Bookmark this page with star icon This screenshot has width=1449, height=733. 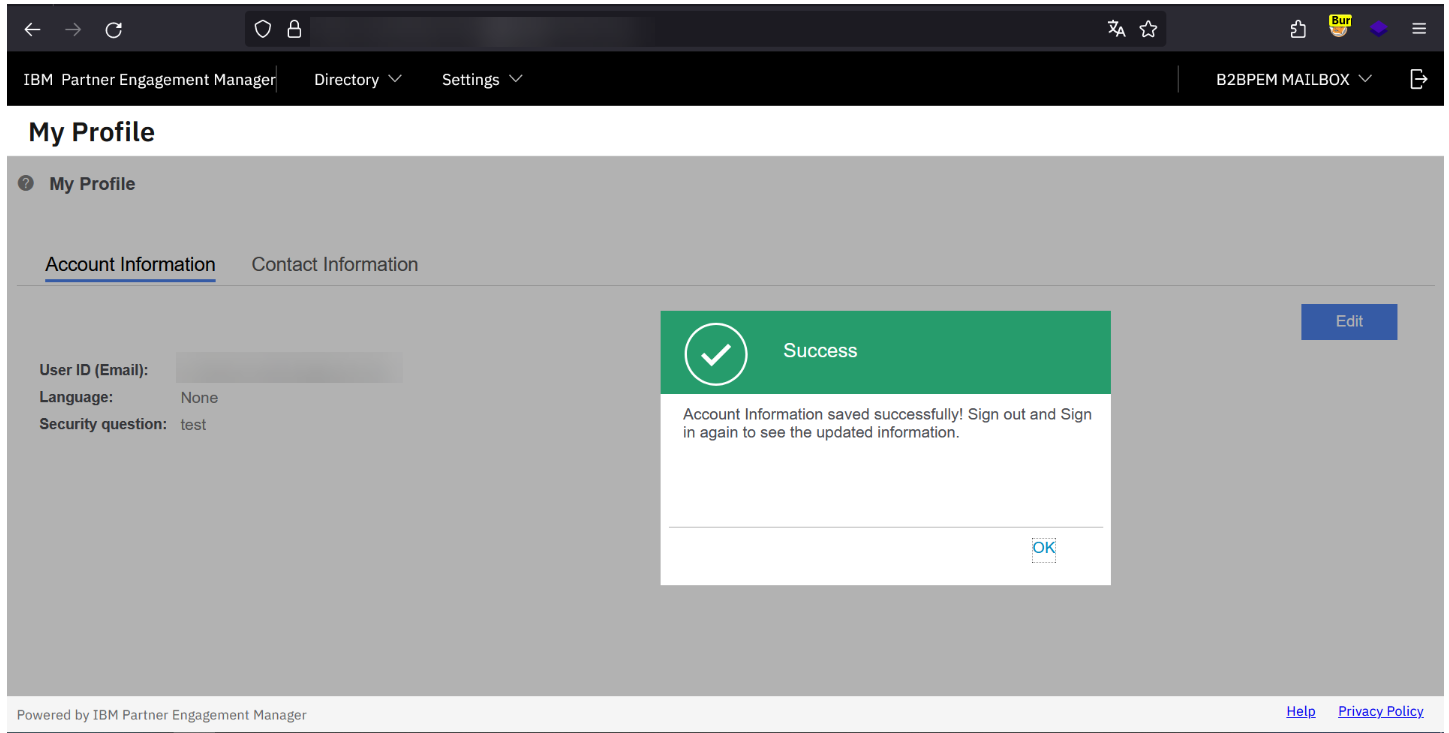(x=1148, y=29)
